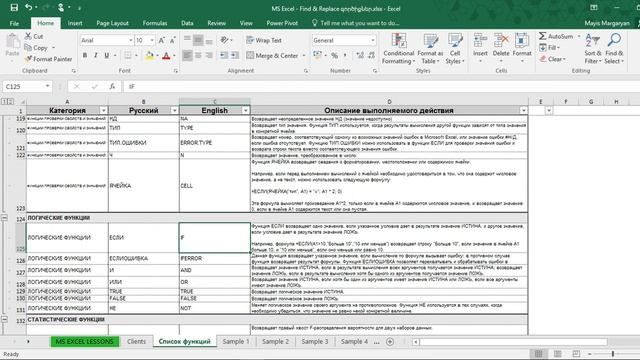Screen dimensions: 640x360
Task: Click the Clear button in Editing
Action: (x=553, y=59)
